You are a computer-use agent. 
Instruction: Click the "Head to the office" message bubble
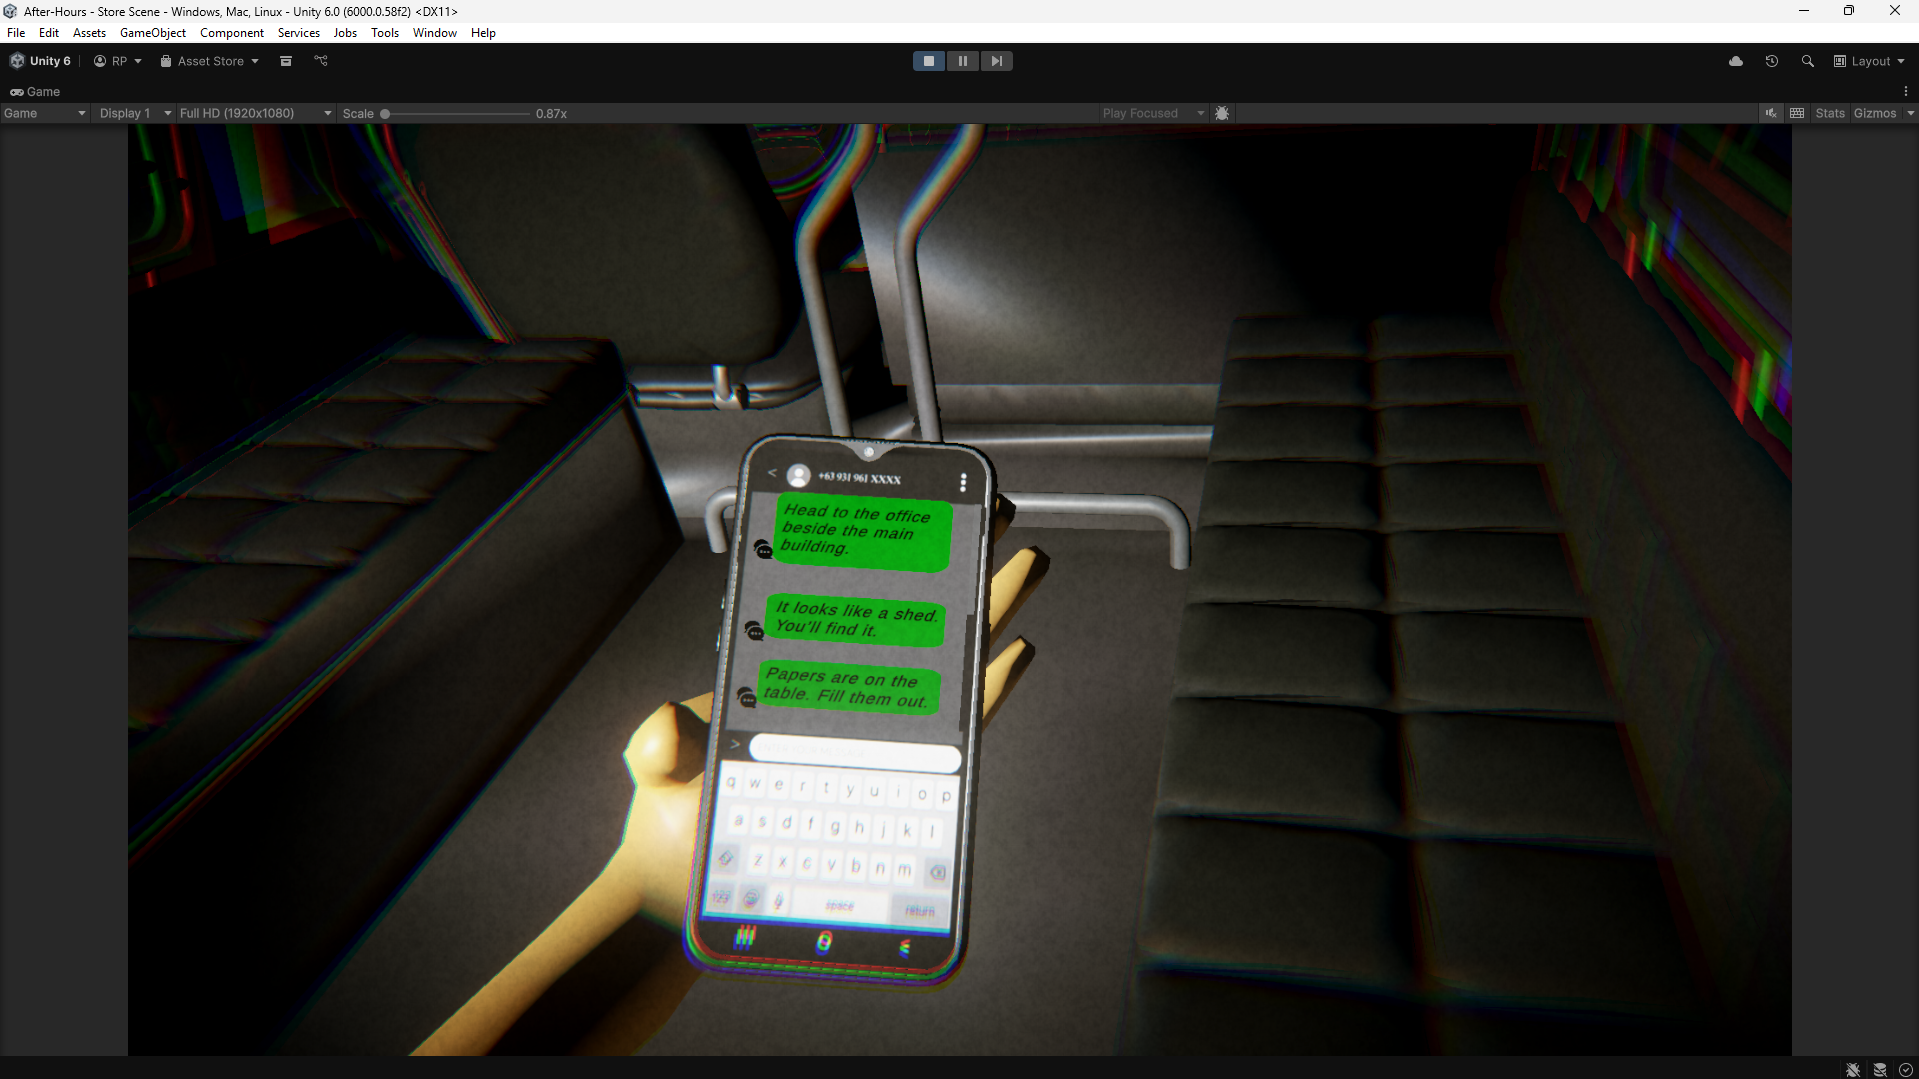(x=863, y=532)
